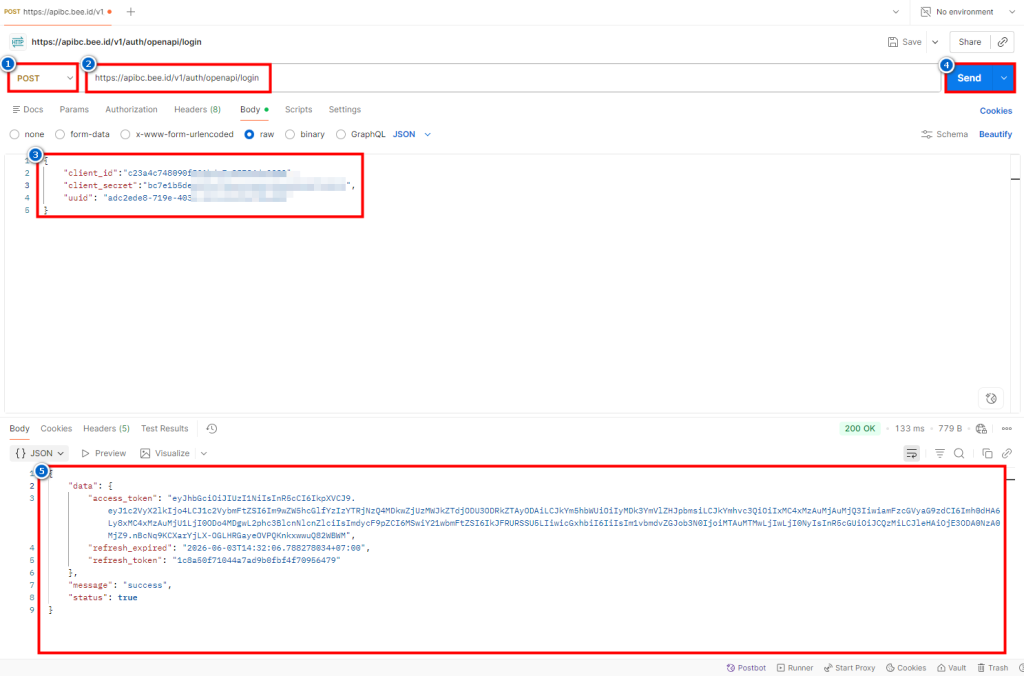Open the Vault in status bar
This screenshot has height=676, width=1024.
tap(952, 668)
